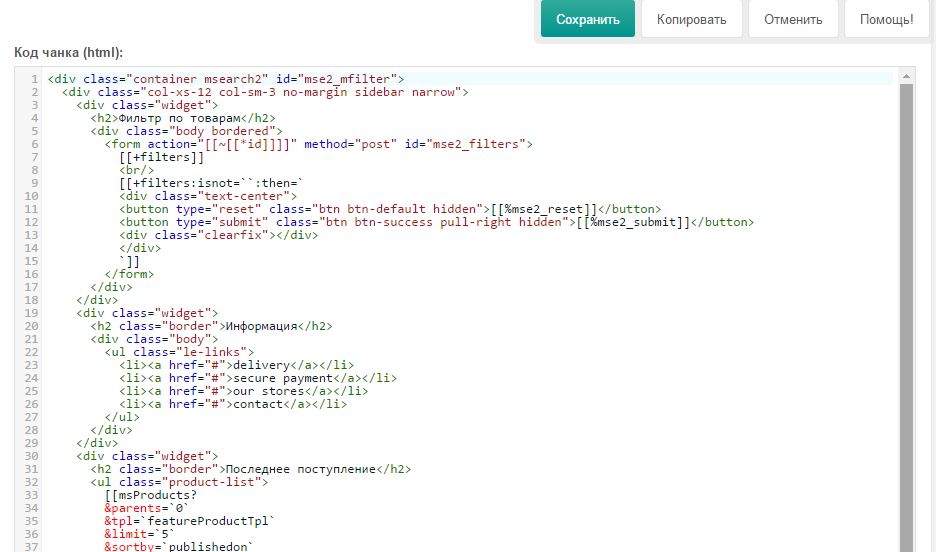This screenshot has height=552, width=936.
Task: Click the [[msProducts? snippet call line
Action: [151, 495]
